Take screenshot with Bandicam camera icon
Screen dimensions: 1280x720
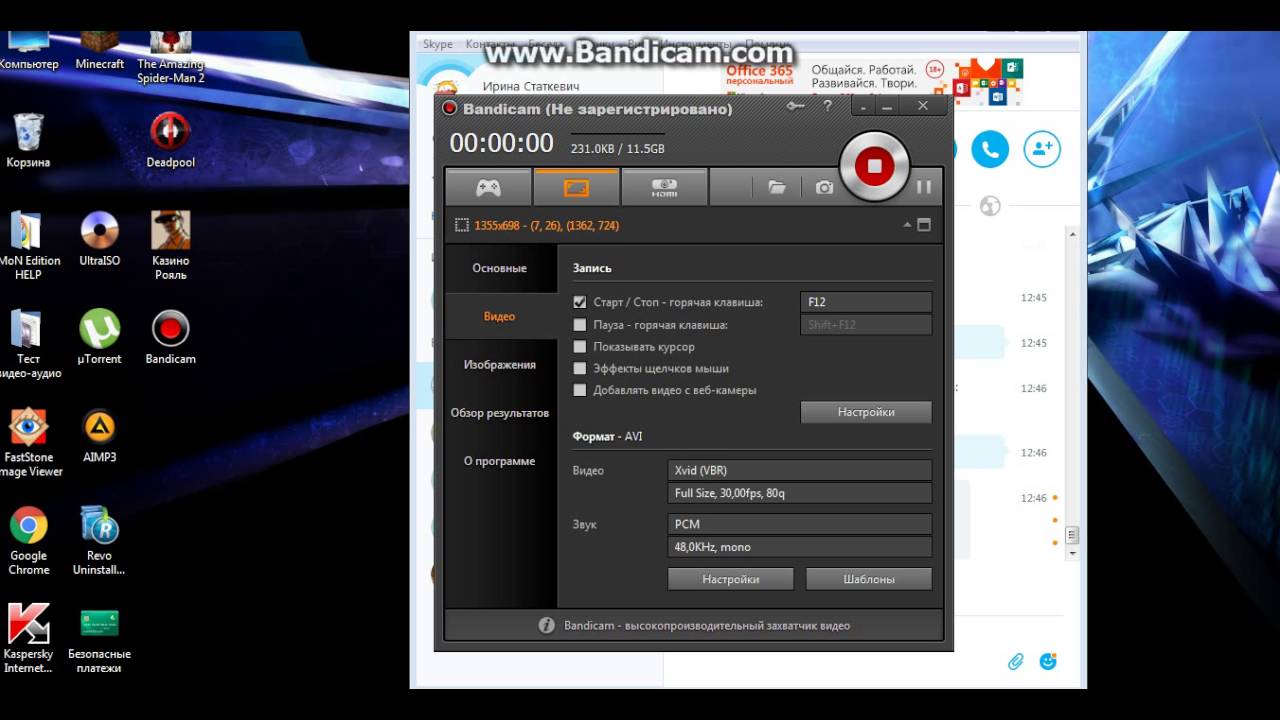point(824,187)
